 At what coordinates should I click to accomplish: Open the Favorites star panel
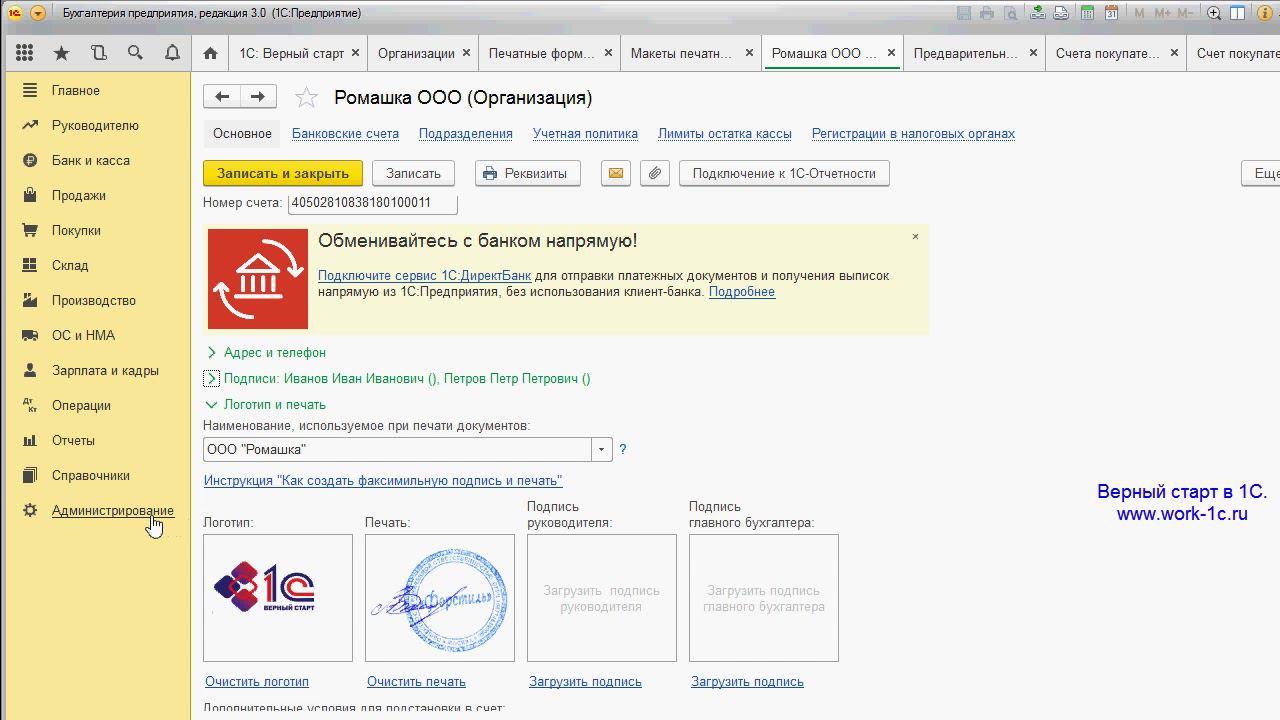61,53
